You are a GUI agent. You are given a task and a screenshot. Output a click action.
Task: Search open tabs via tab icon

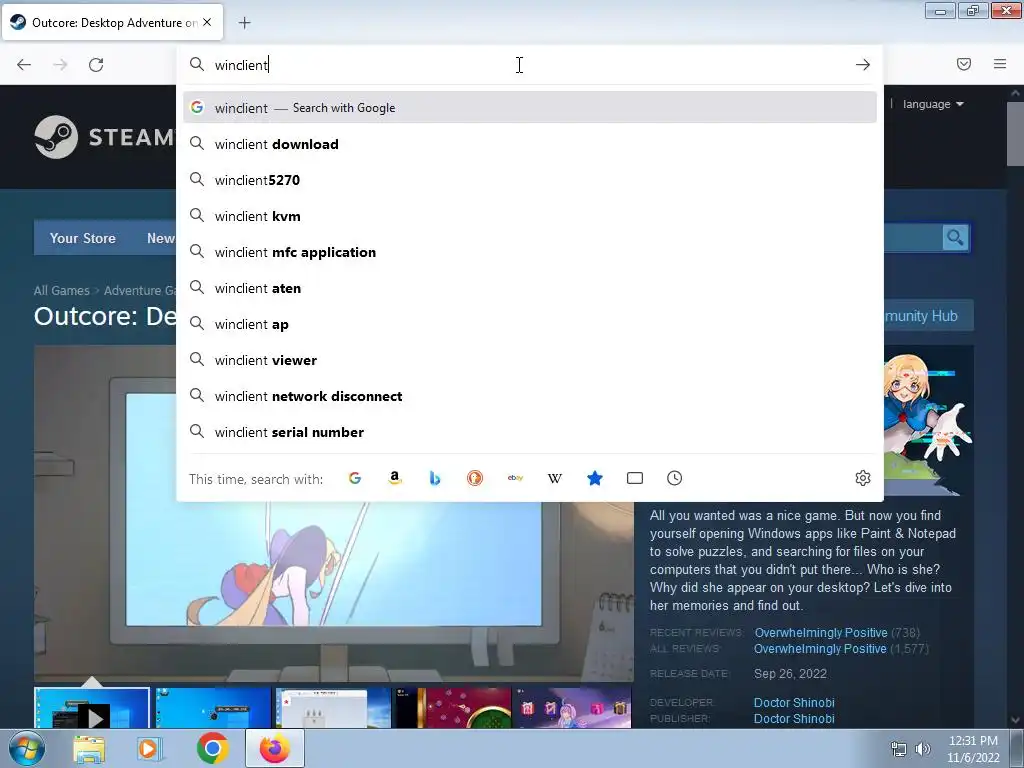tap(635, 478)
